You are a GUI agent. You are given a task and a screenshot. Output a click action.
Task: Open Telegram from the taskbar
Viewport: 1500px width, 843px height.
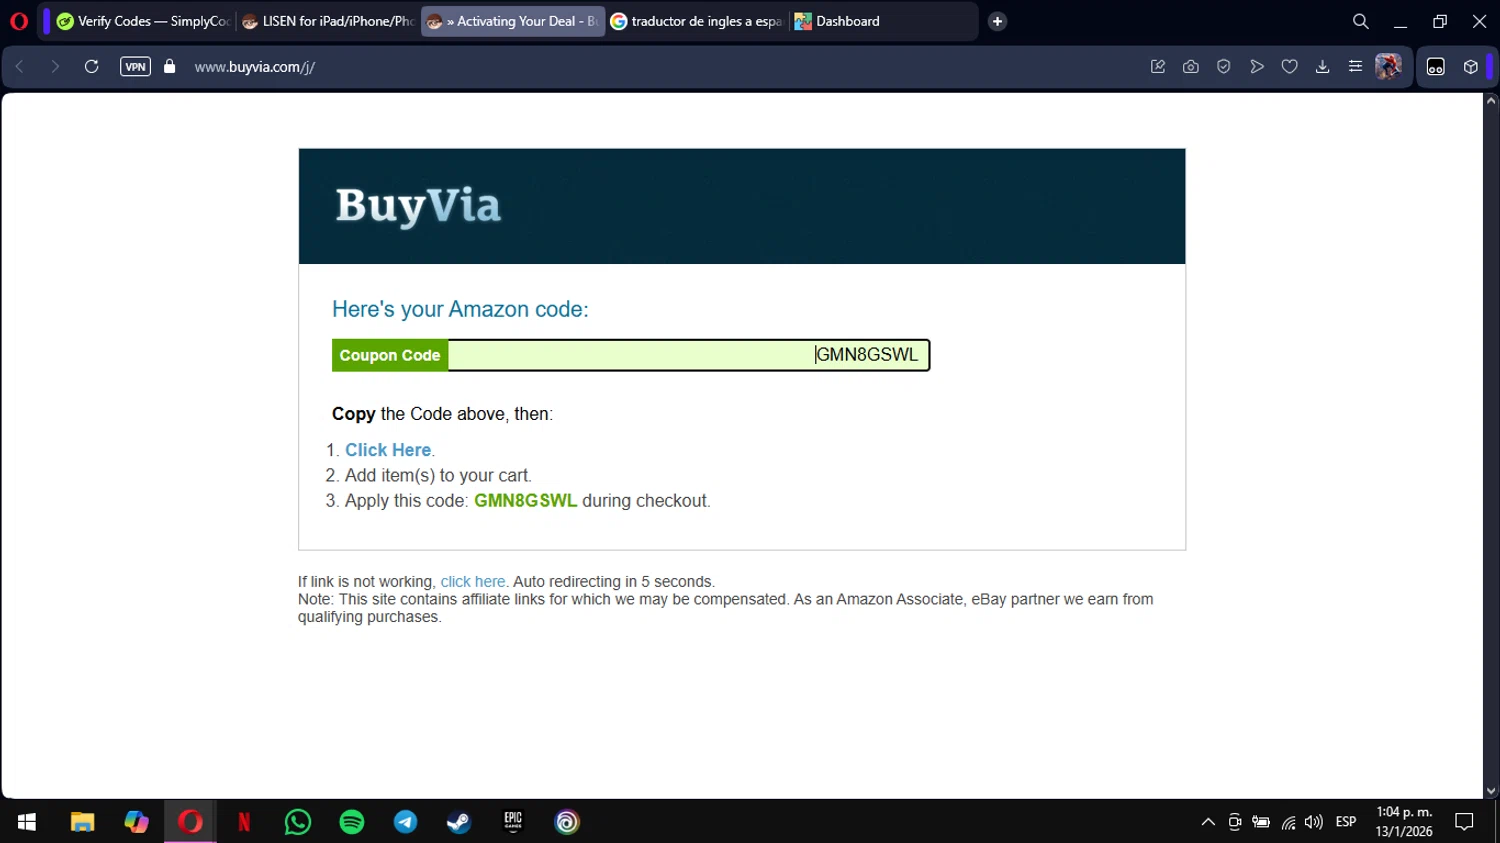(406, 822)
